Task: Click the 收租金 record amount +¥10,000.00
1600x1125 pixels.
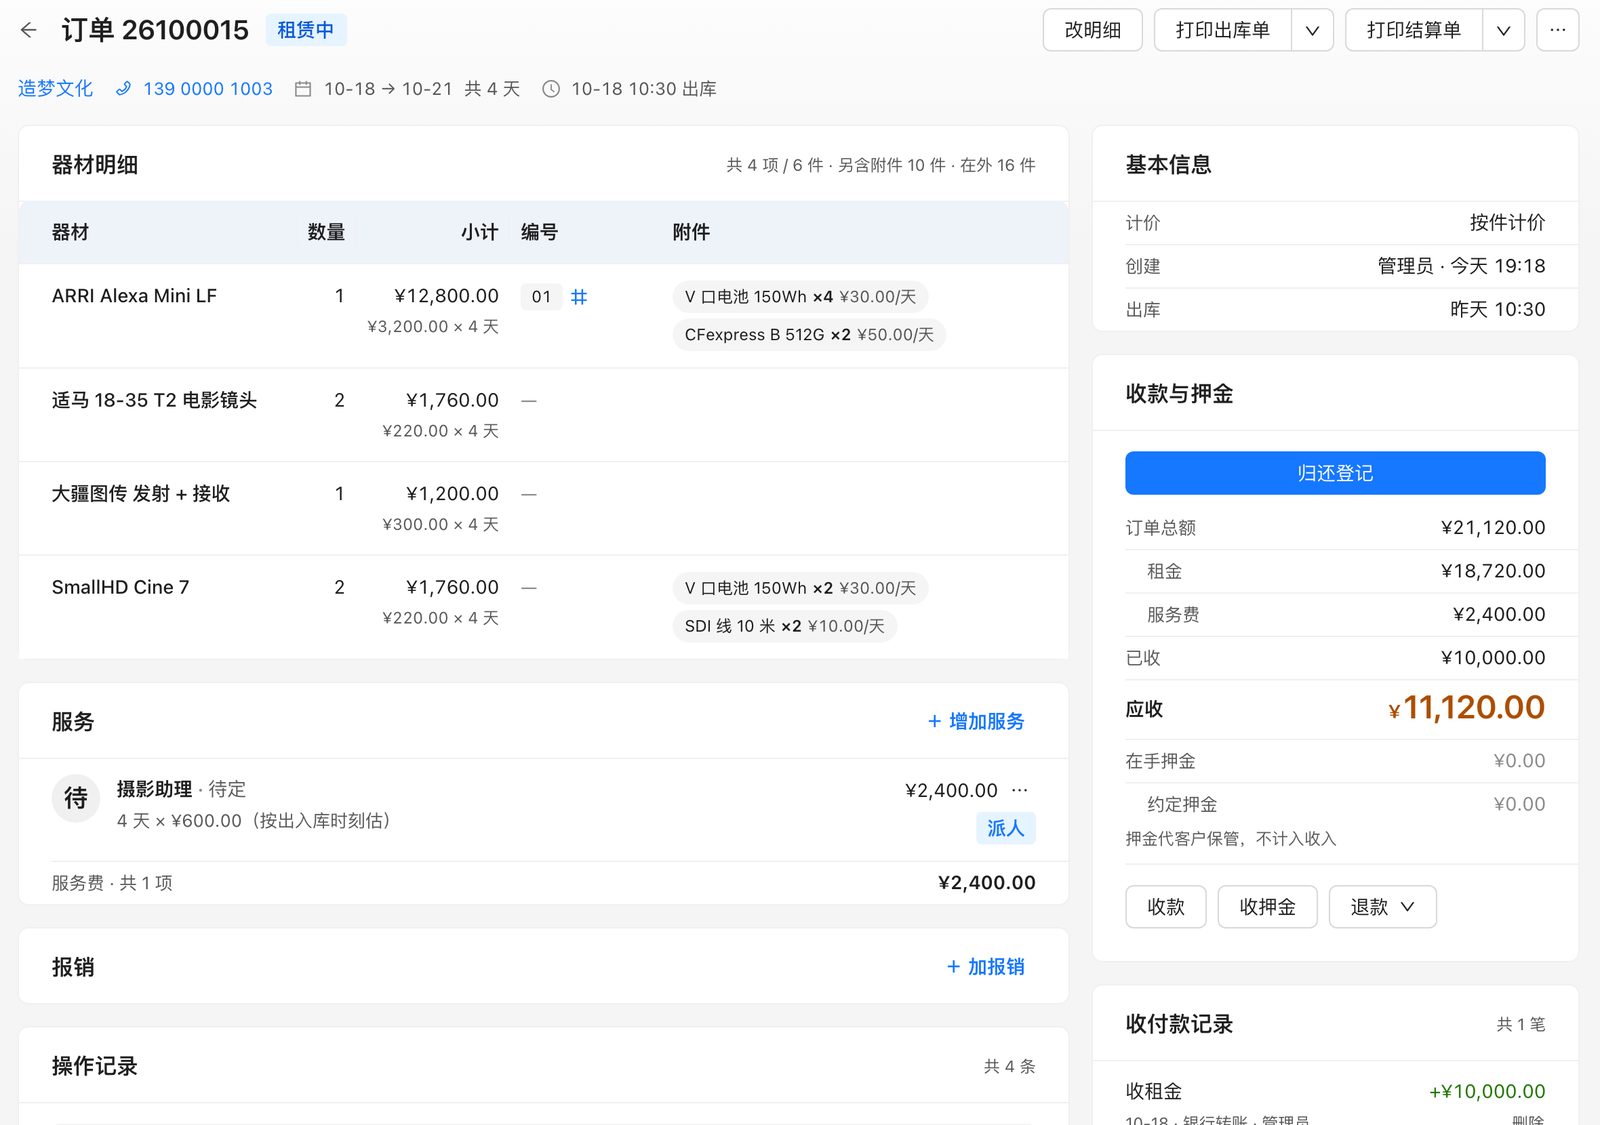Action: [x=1487, y=1091]
